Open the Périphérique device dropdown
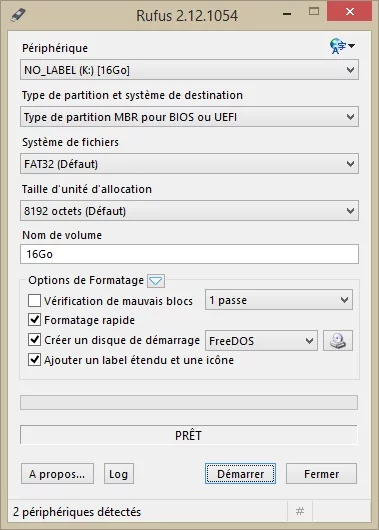Viewport: 379px width, 530px height. pos(189,70)
